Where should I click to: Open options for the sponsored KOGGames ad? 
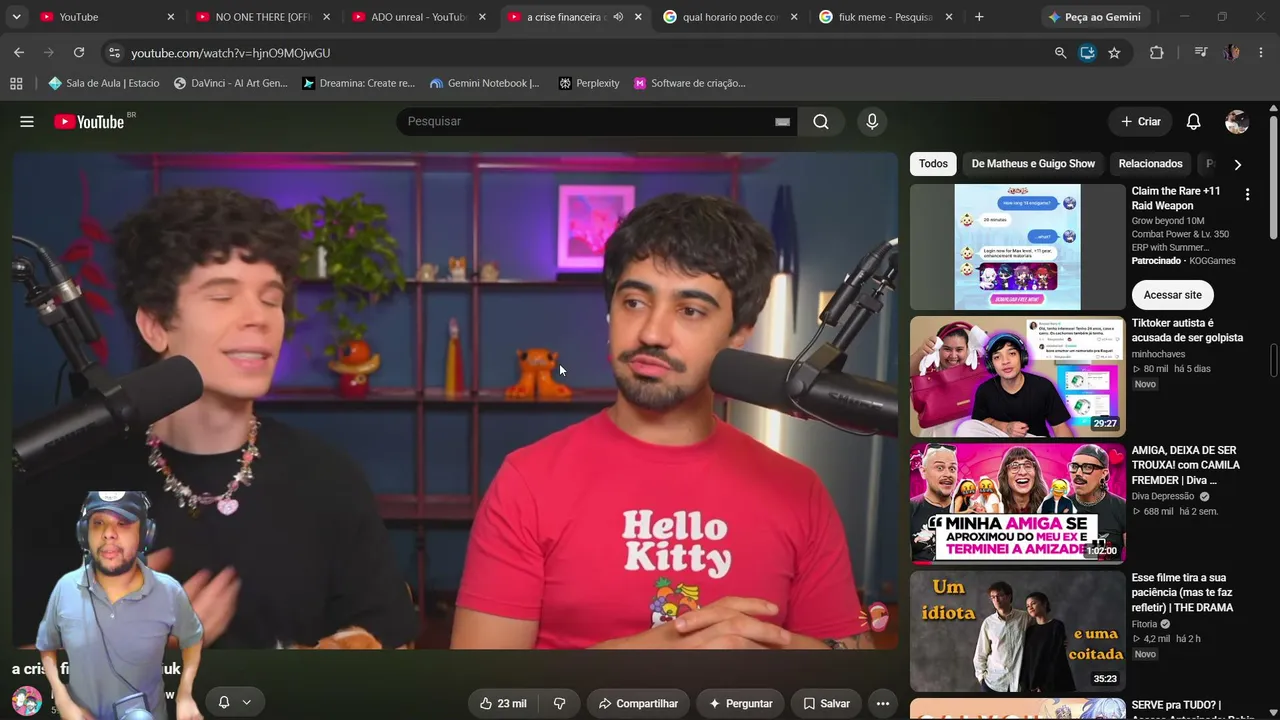pyautogui.click(x=1247, y=195)
